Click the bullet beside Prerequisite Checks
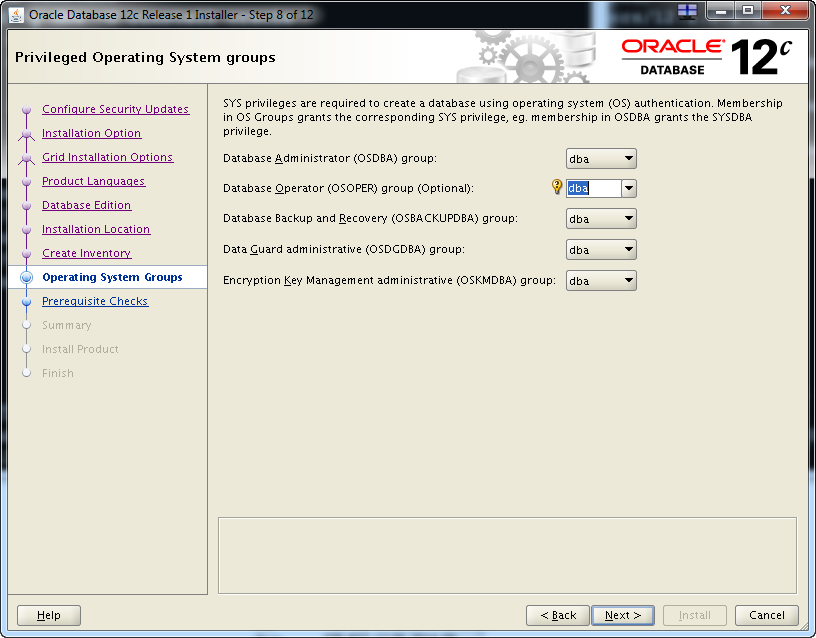 point(27,301)
